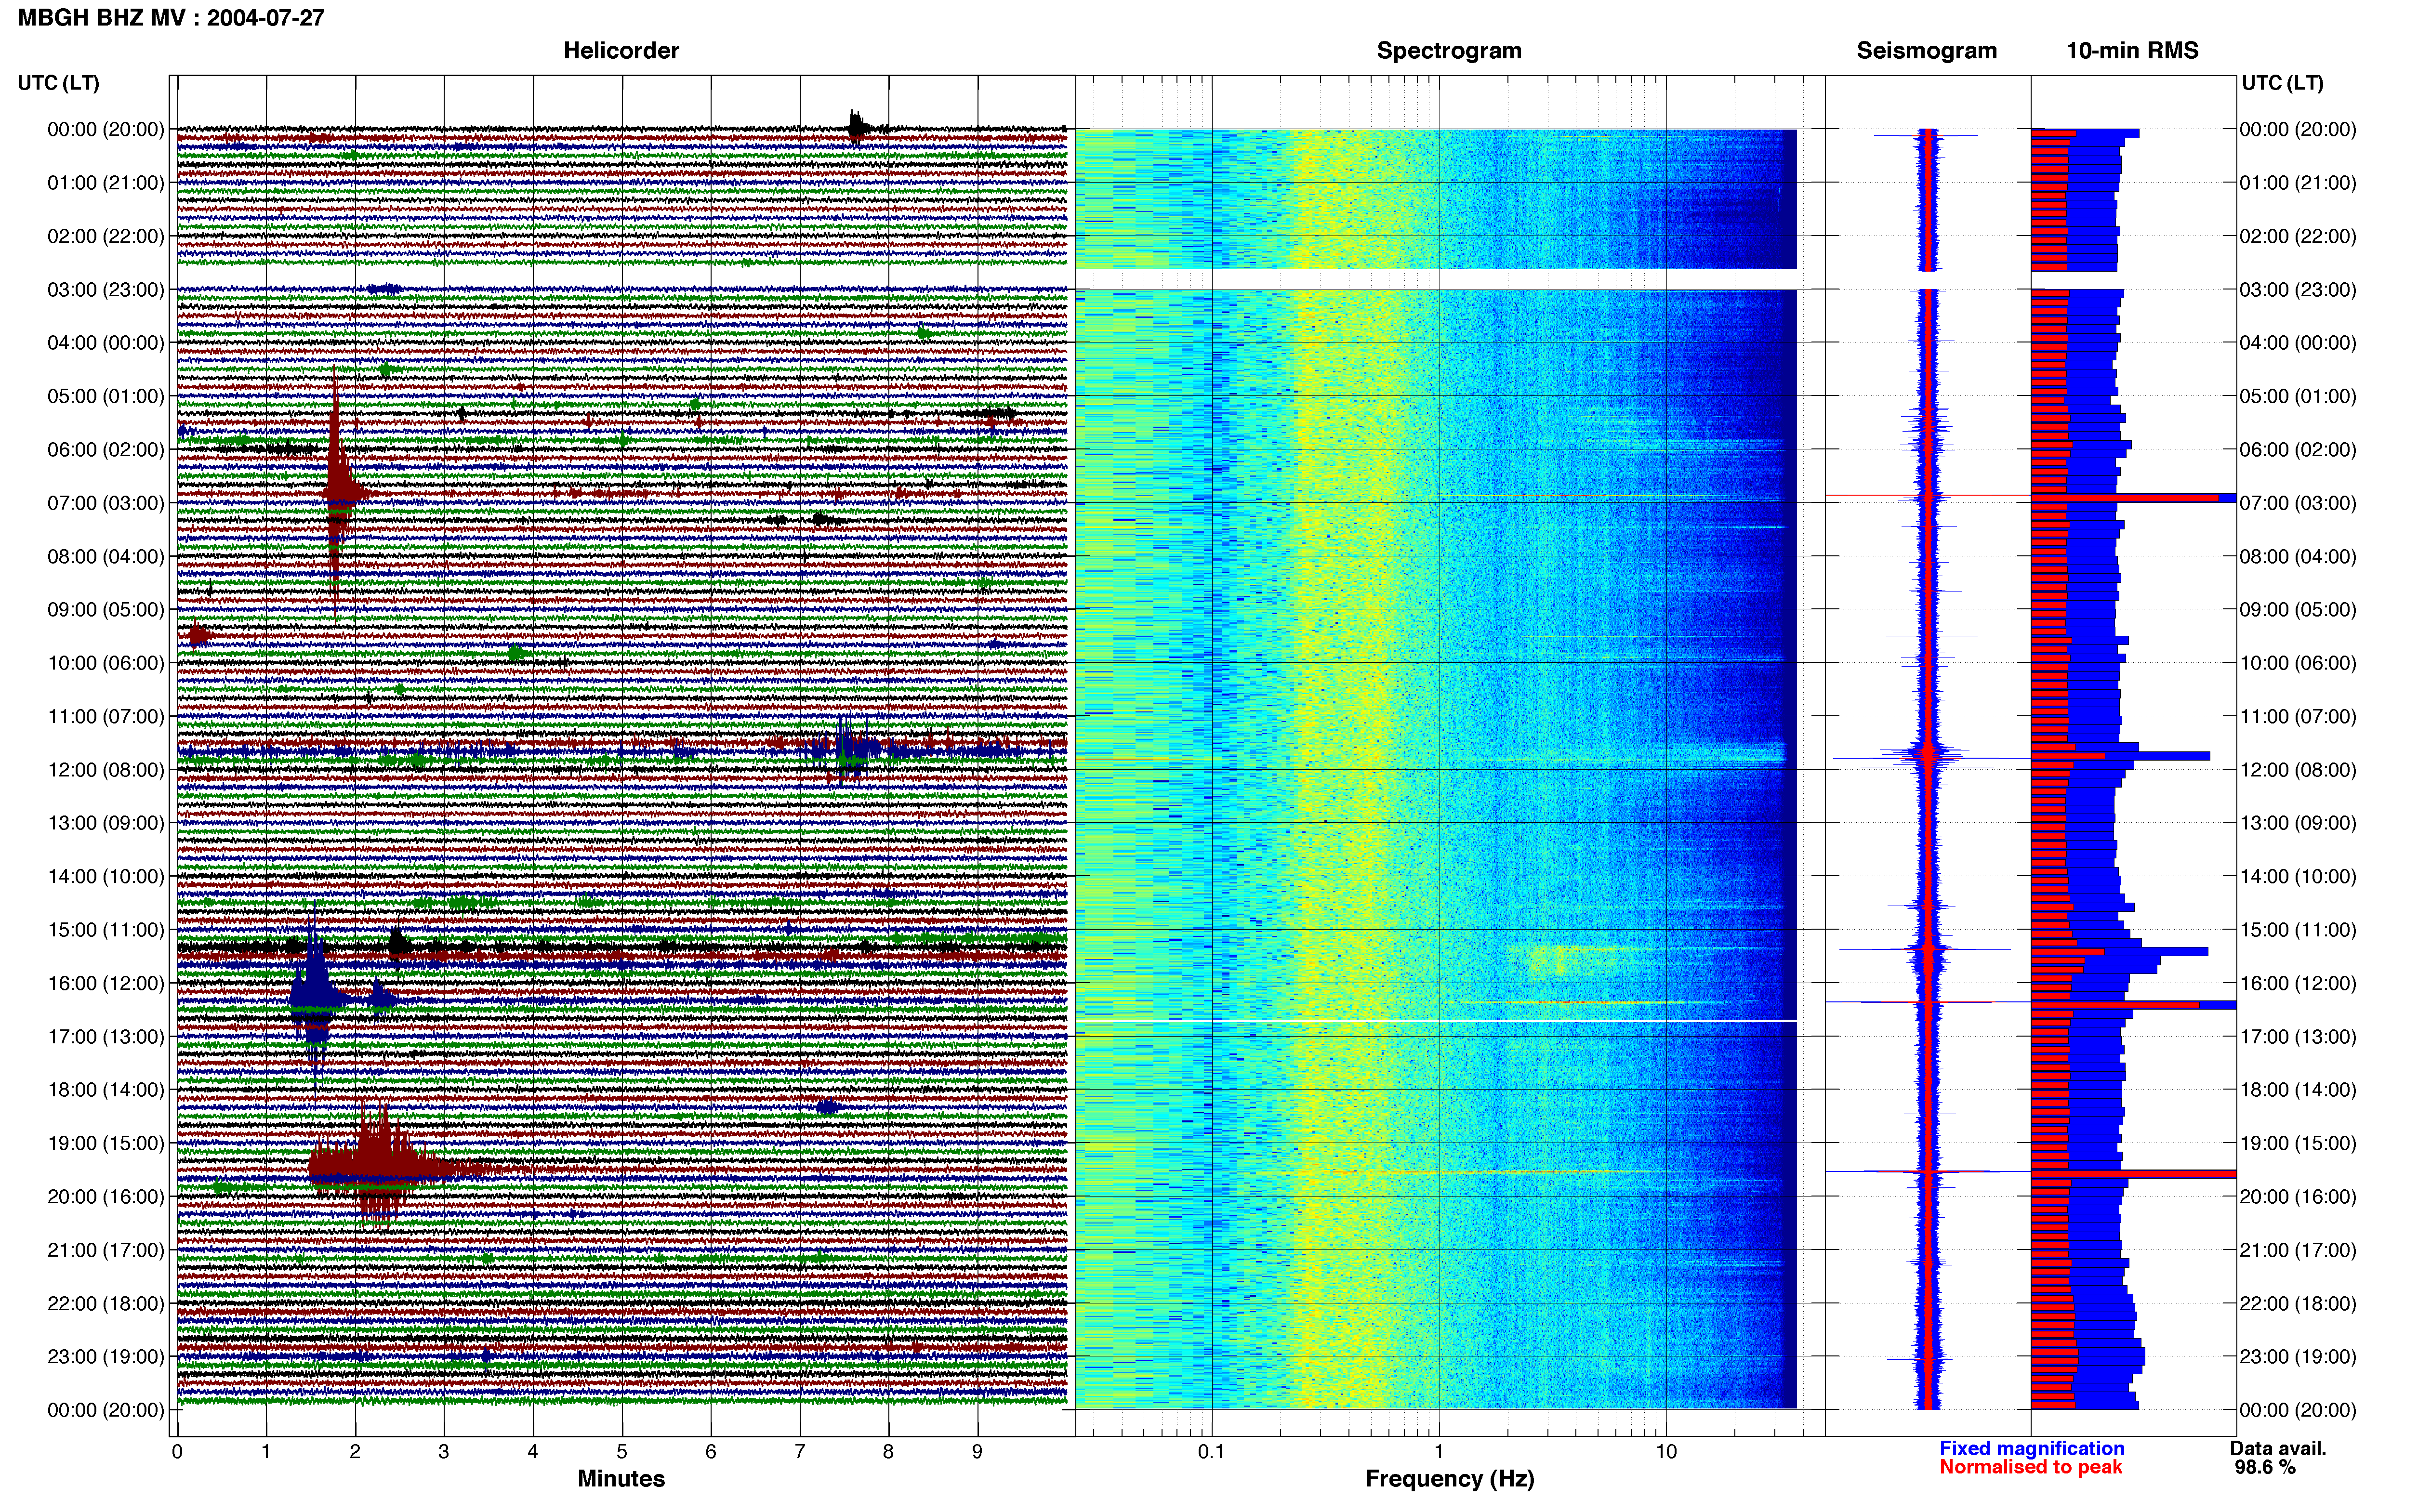
Task: Click the 'Helicorder' panel heading
Action: [621, 51]
